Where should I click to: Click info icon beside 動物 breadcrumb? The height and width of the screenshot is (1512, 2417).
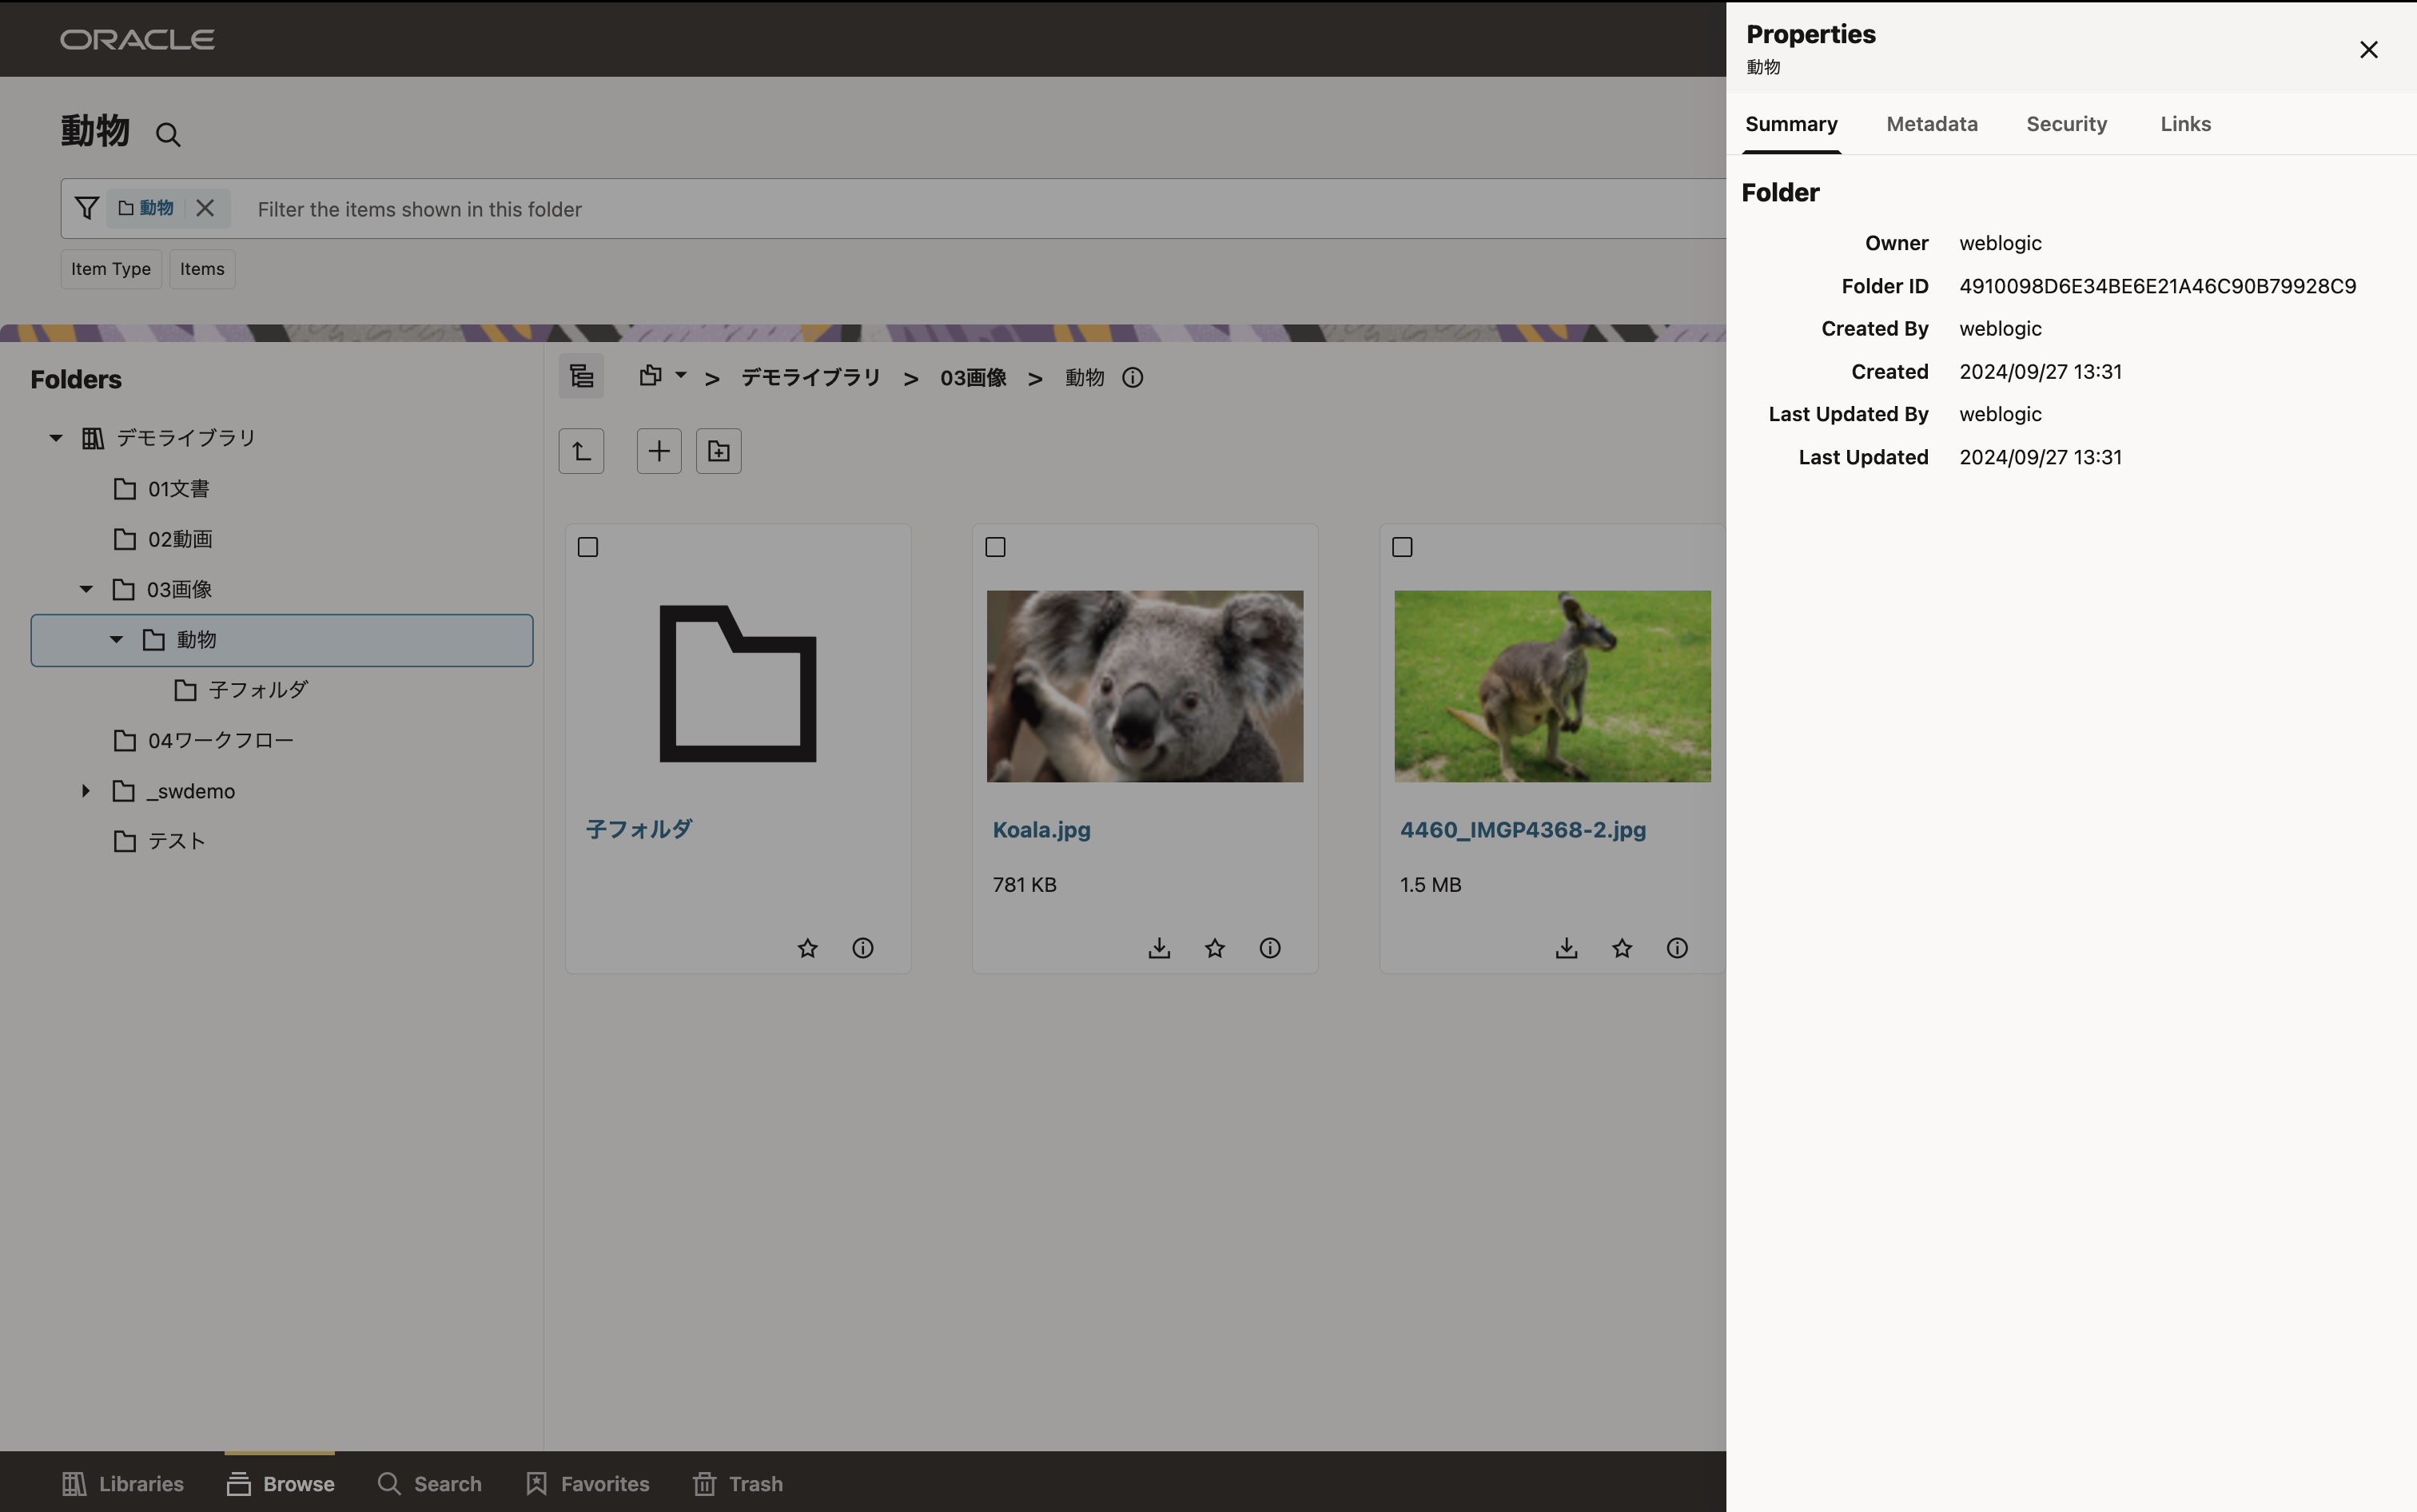coord(1132,378)
